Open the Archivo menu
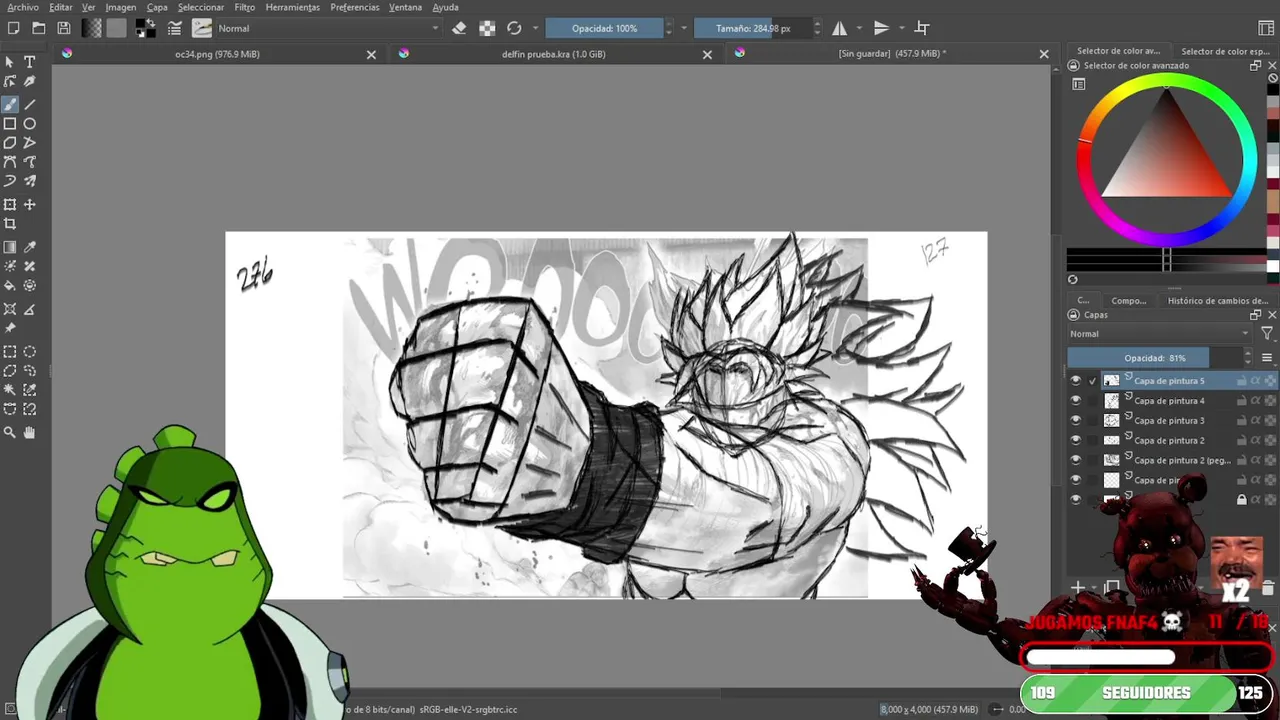 tap(23, 7)
